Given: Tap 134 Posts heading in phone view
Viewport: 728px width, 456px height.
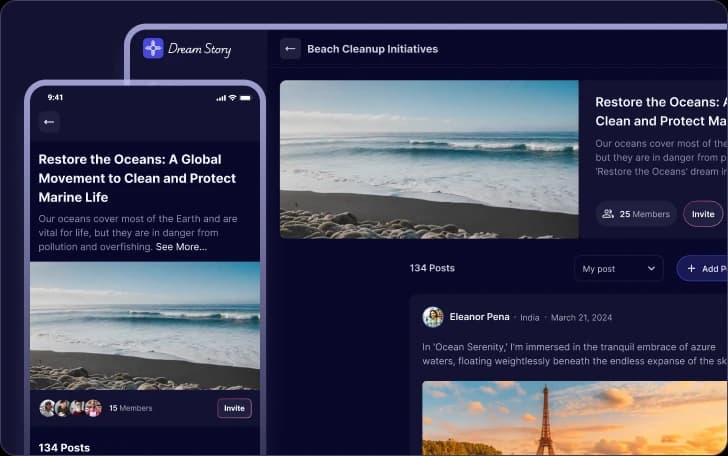Looking at the screenshot, I should 64,448.
